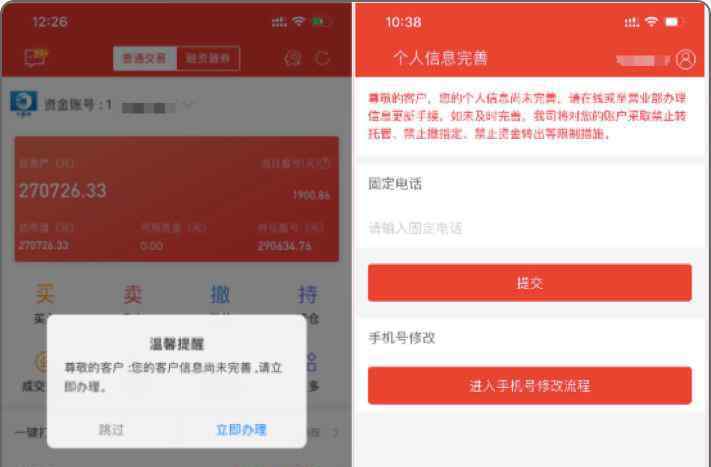The image size is (711, 467).
Task: Tap the brokerage logo beside 资金账号
Action: pyautogui.click(x=24, y=103)
